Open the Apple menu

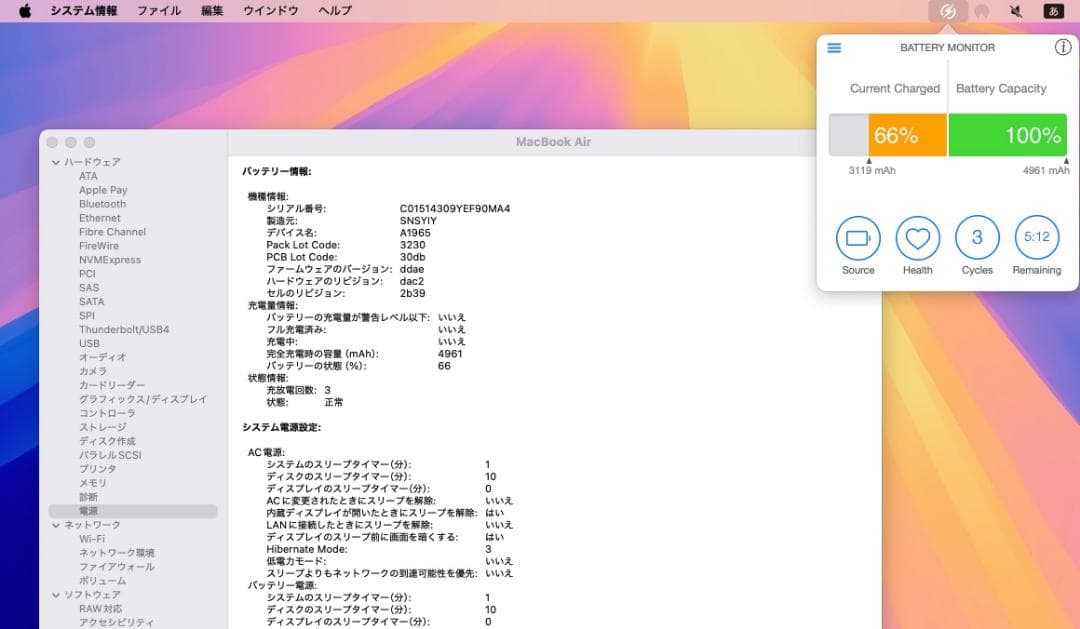[26, 11]
